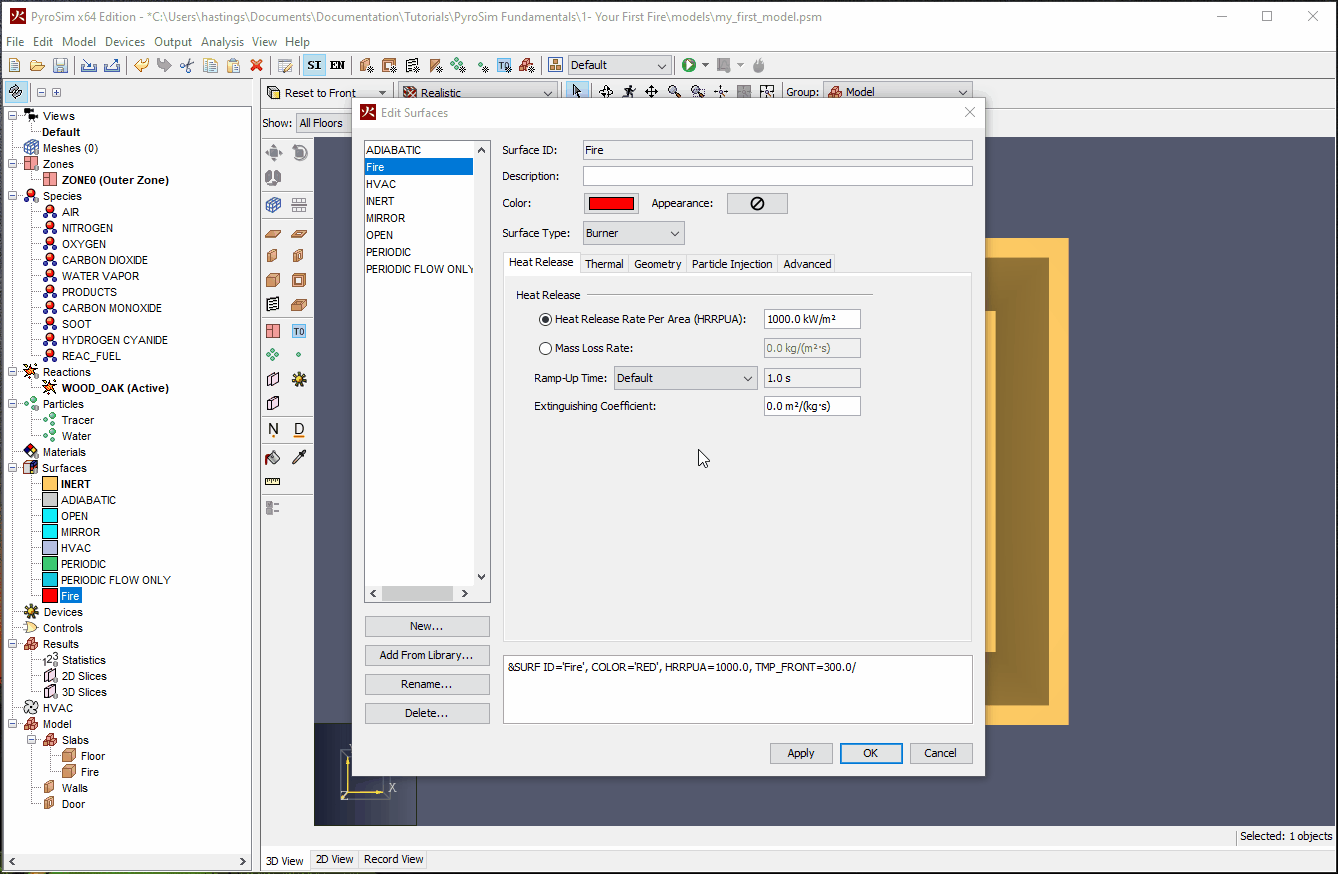The width and height of the screenshot is (1338, 874).
Task: Save the model with the floppy disk icon
Action: [60, 65]
